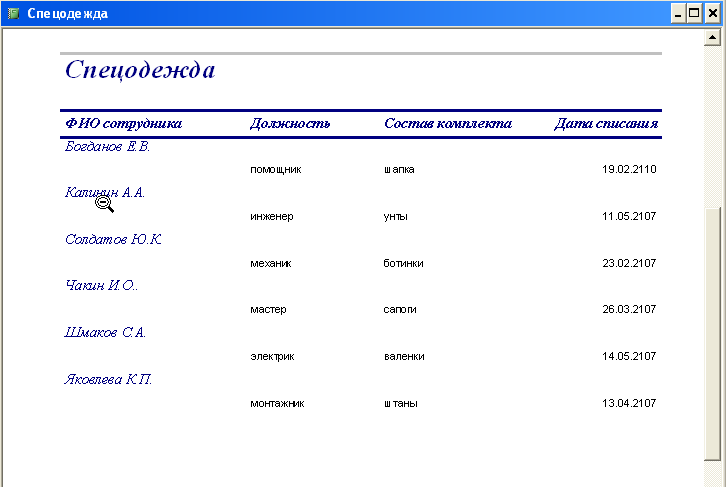
Task: Close the Спецодежда report window
Action: click(x=713, y=13)
